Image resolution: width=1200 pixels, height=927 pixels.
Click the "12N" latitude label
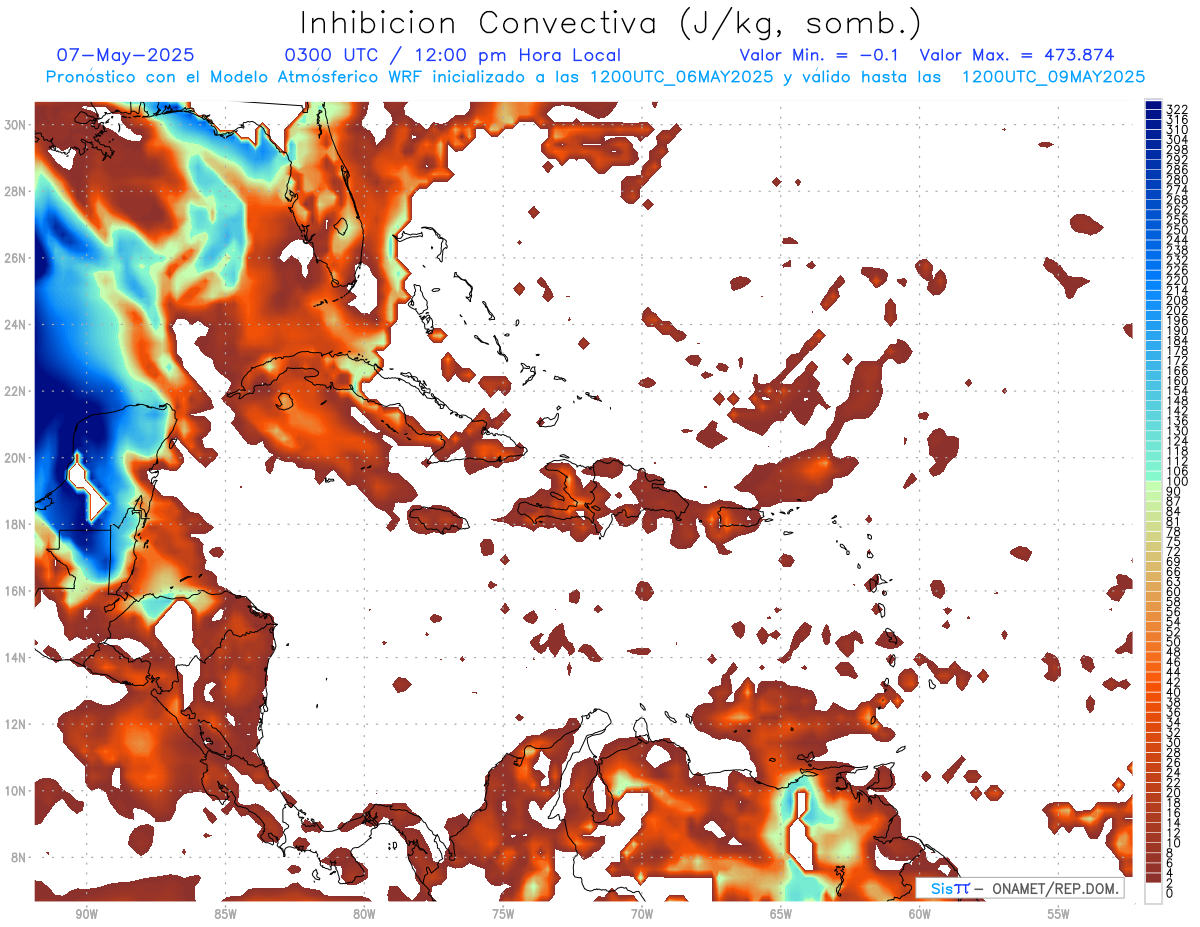[16, 723]
